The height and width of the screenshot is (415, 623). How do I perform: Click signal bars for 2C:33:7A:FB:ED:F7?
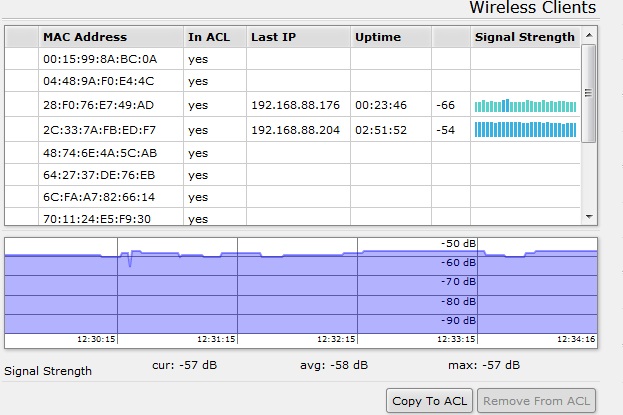(x=525, y=129)
